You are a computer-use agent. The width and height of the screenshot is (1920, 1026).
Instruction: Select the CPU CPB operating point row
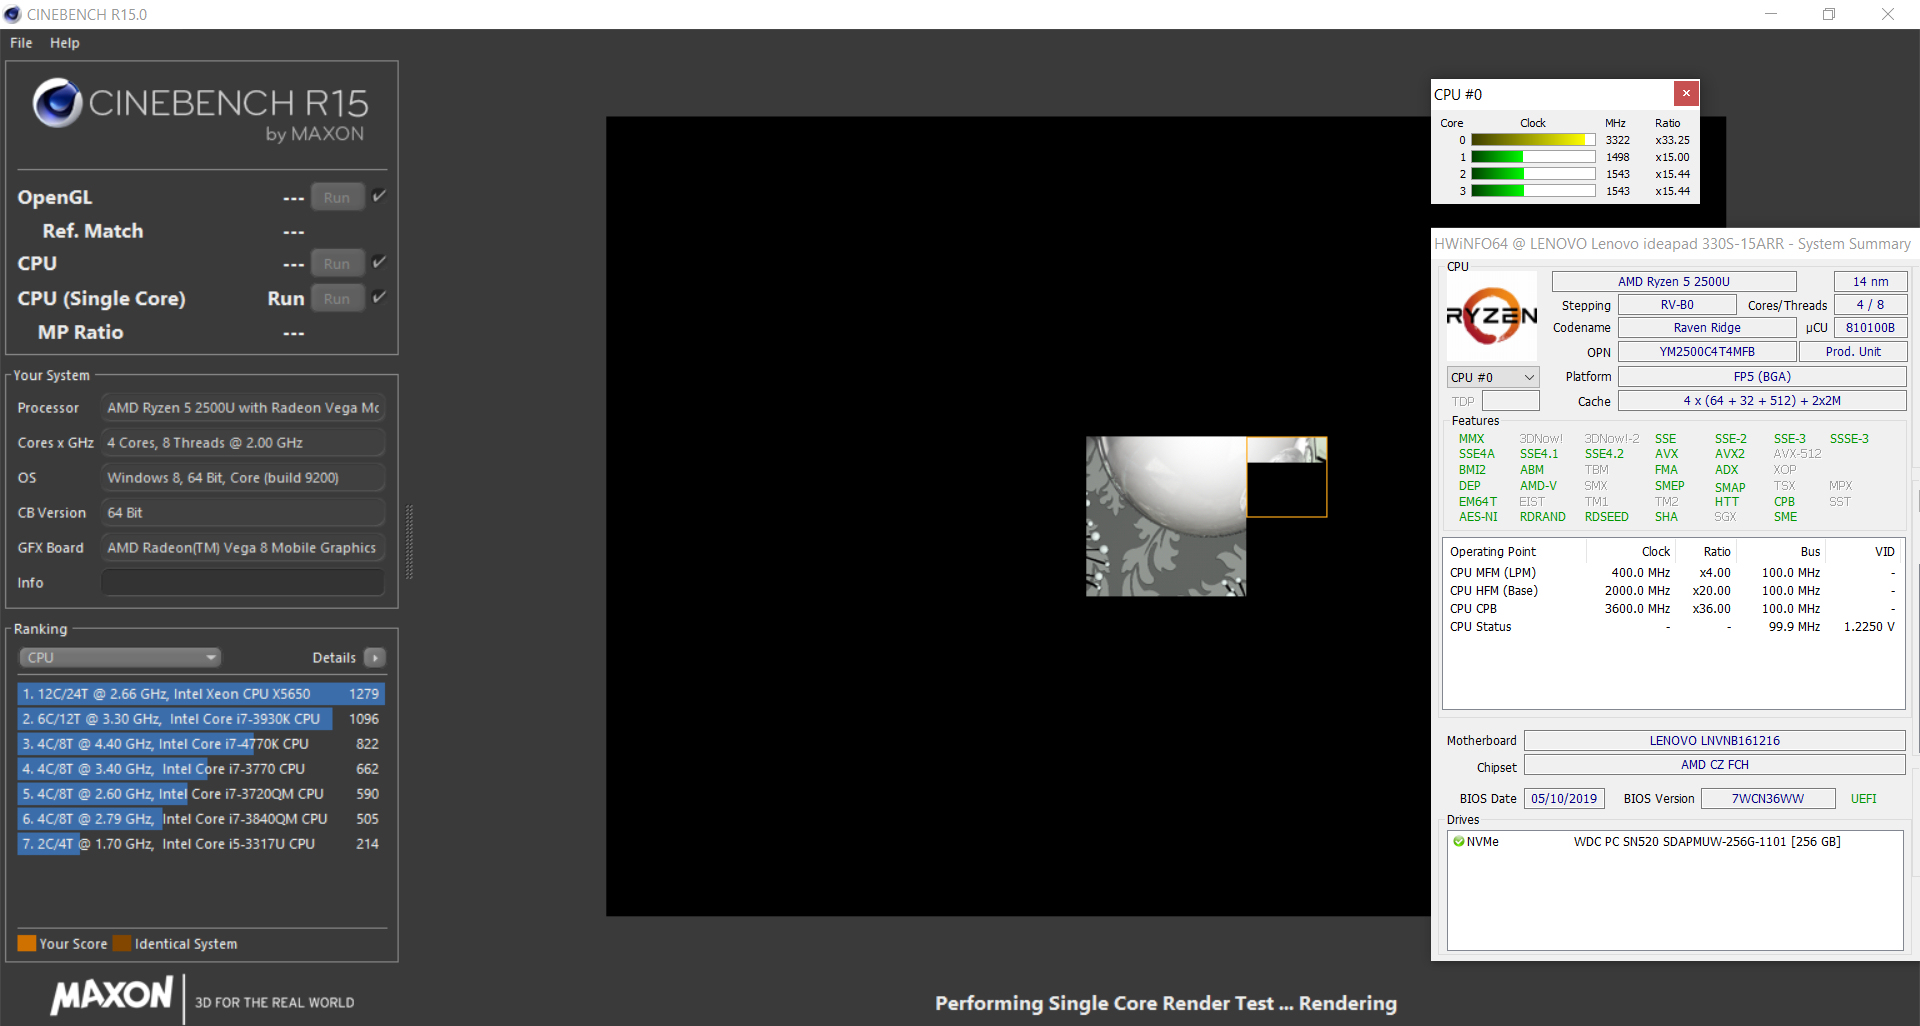(x=1672, y=609)
